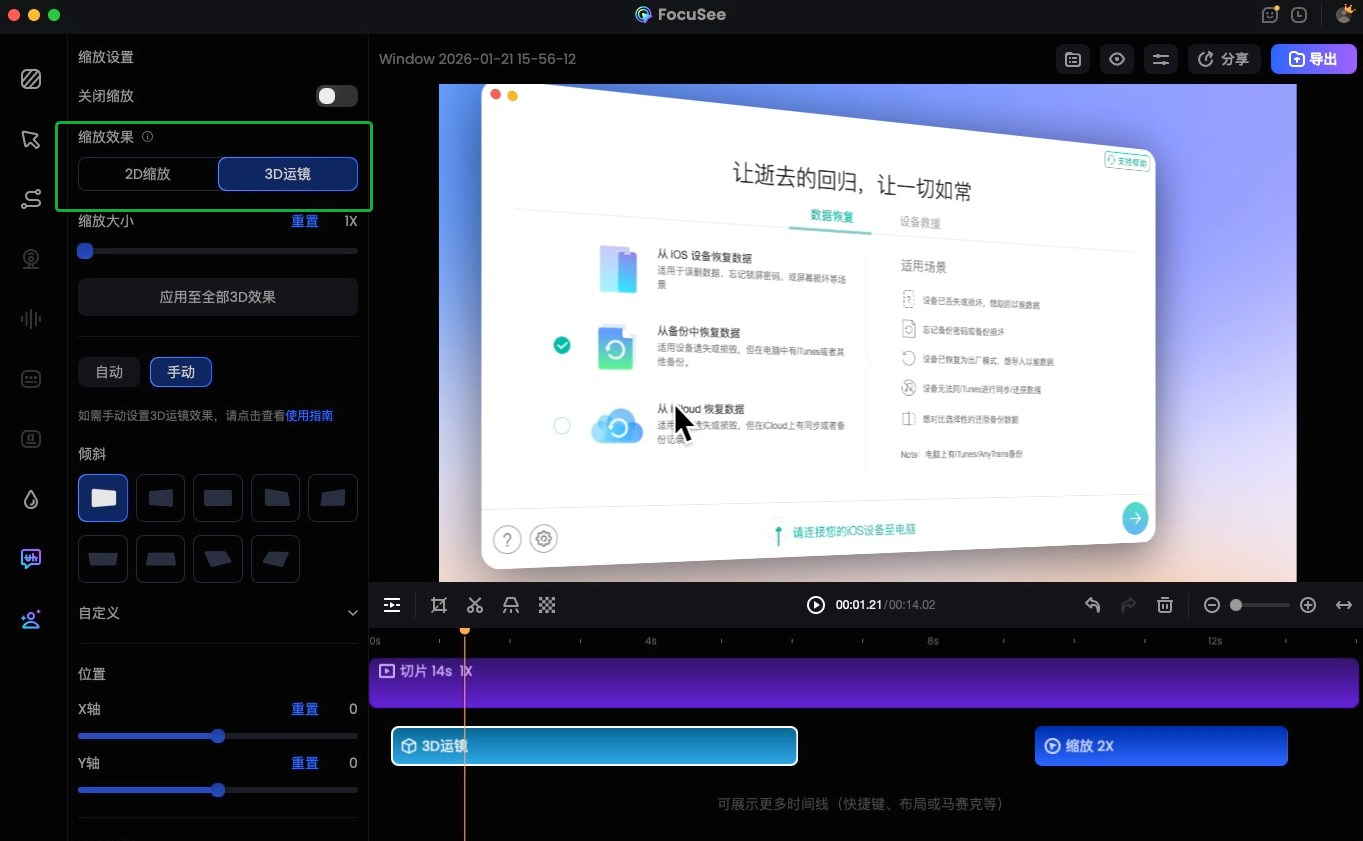Click the project title Window 2026-01-21 15-56-12
This screenshot has height=841, width=1363.
tap(477, 59)
